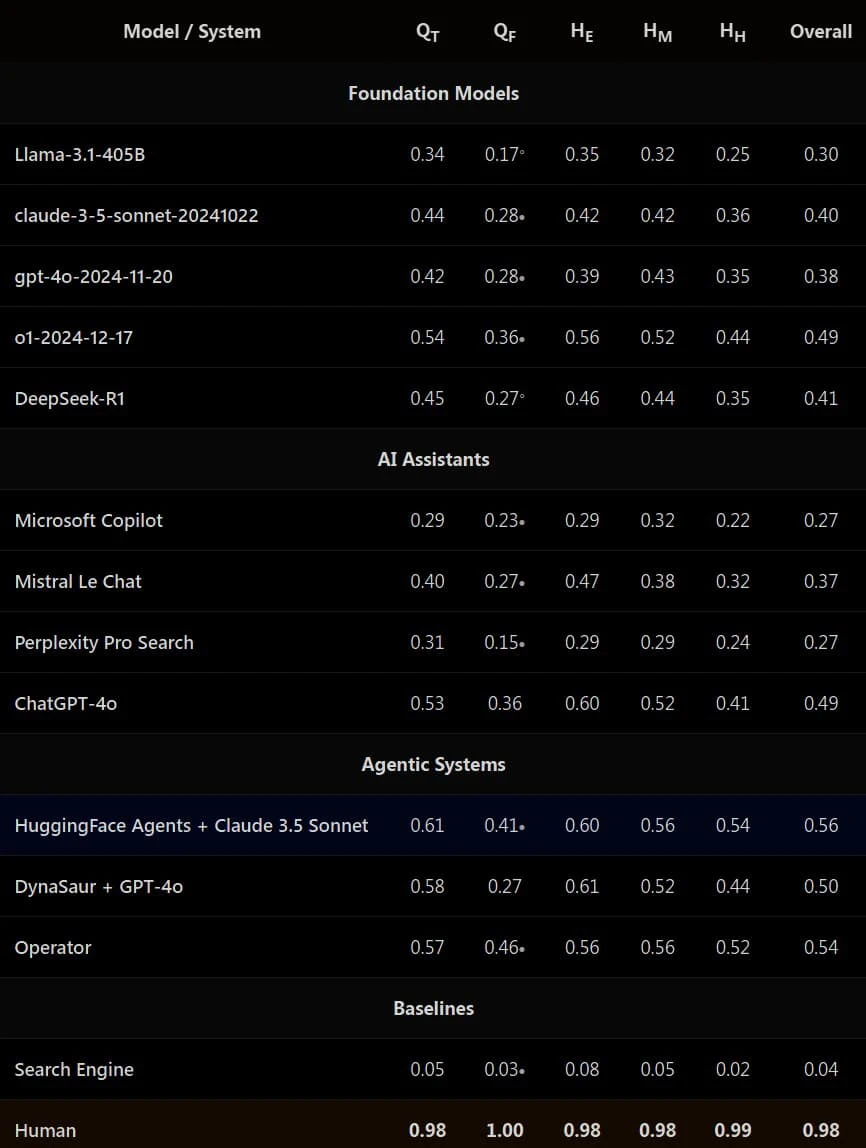Image resolution: width=866 pixels, height=1148 pixels.
Task: Click the Mistral Le Chat row label
Action: [x=78, y=581]
